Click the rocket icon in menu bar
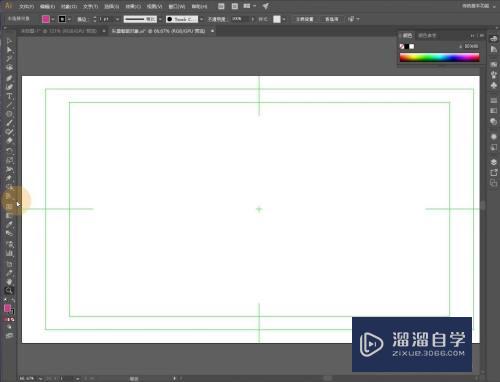500x382 pixels. [x=266, y=6]
